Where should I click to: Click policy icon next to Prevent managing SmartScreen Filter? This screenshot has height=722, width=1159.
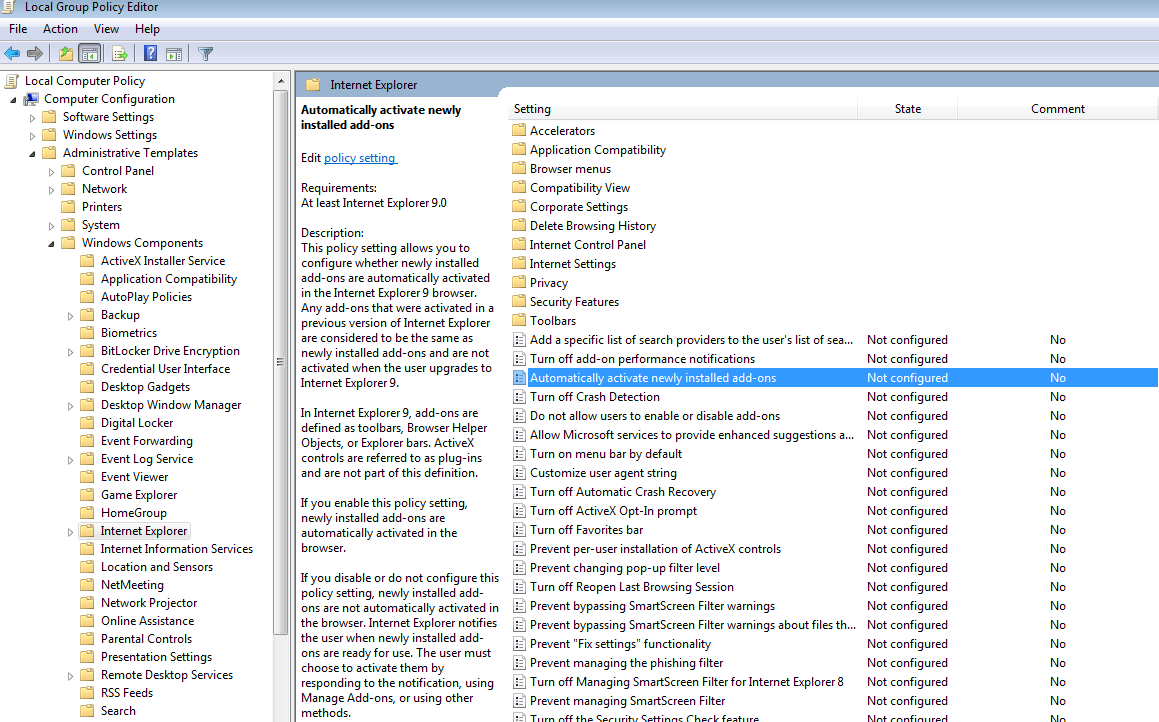[519, 701]
